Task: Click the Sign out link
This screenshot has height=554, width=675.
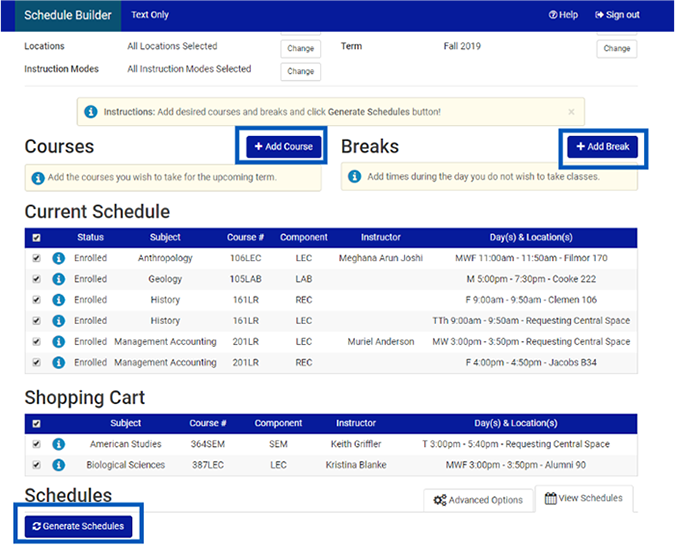Action: [617, 15]
